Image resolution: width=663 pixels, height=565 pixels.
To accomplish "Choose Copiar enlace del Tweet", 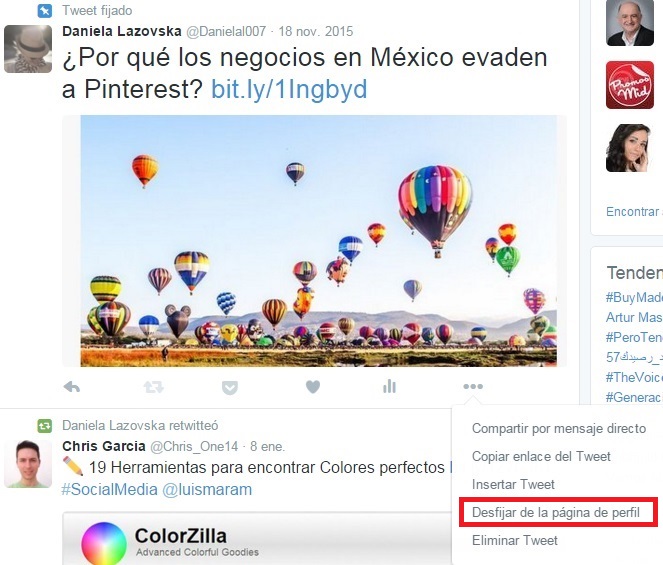I will (x=541, y=456).
